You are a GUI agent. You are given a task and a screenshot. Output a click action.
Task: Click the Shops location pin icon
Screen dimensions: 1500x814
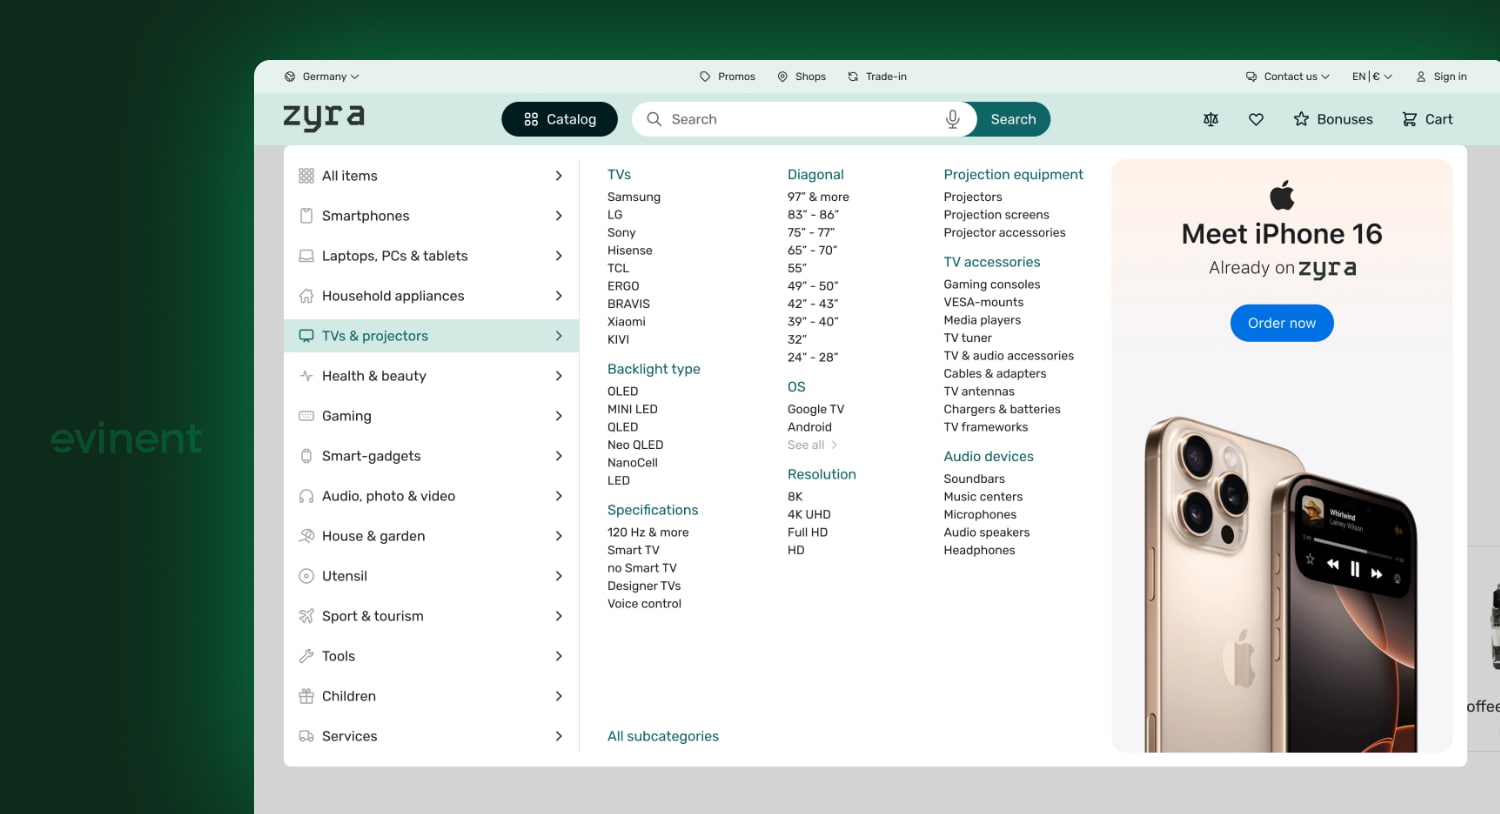click(x=782, y=76)
